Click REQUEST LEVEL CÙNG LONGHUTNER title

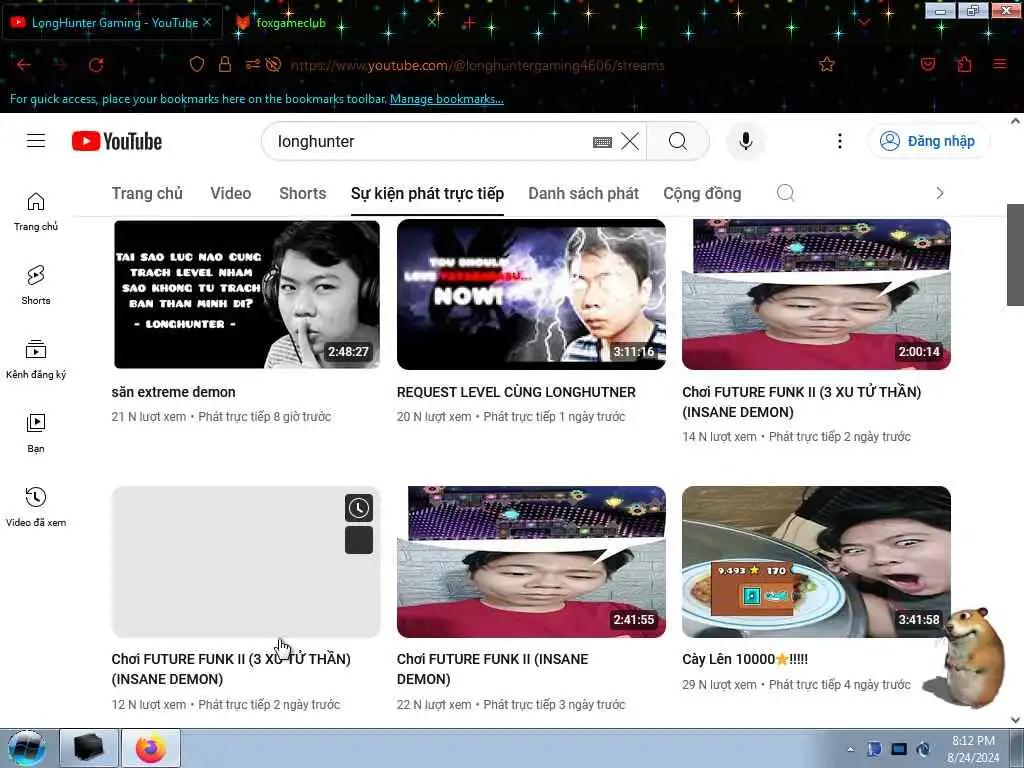(x=516, y=392)
